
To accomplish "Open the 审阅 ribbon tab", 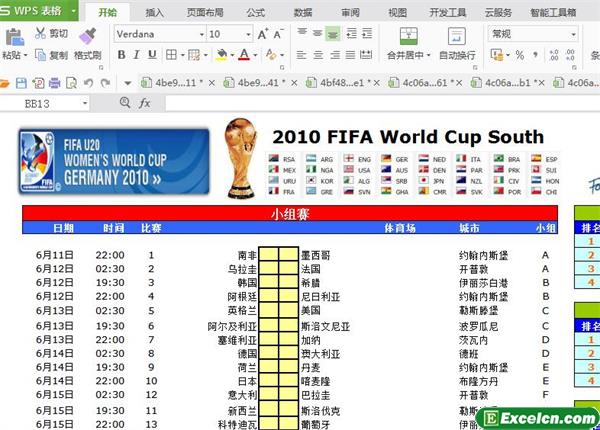I will tap(351, 13).
